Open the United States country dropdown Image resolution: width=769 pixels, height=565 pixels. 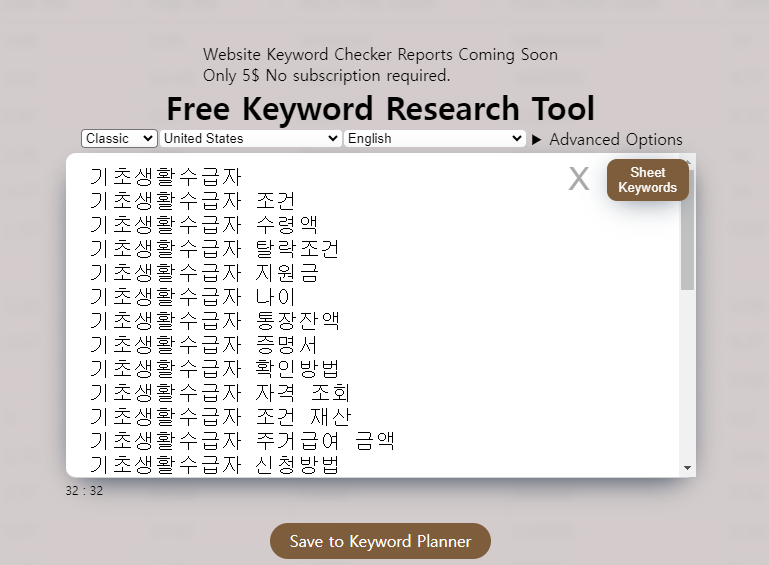tap(250, 138)
